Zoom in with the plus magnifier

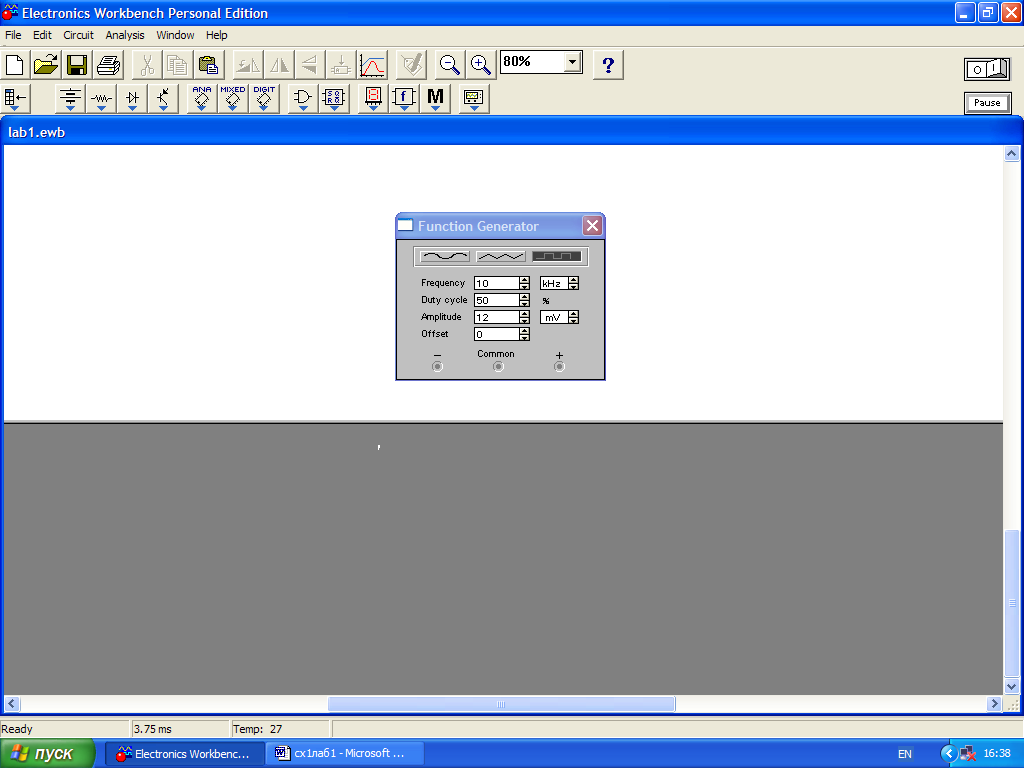(x=481, y=65)
